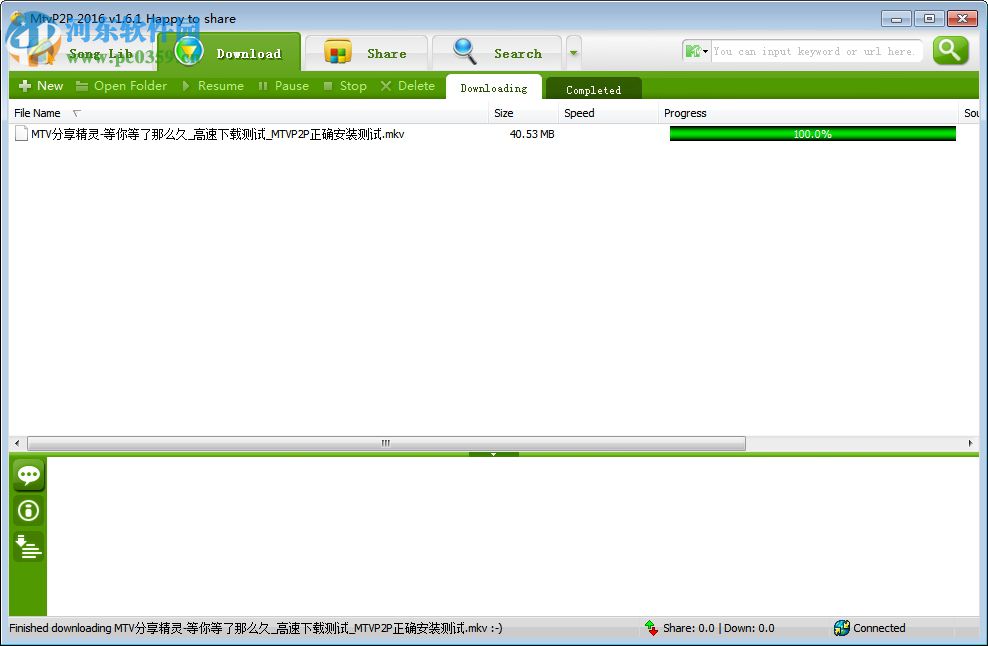The height and width of the screenshot is (646, 988).
Task: Click the green magnifier search button
Action: coord(950,50)
